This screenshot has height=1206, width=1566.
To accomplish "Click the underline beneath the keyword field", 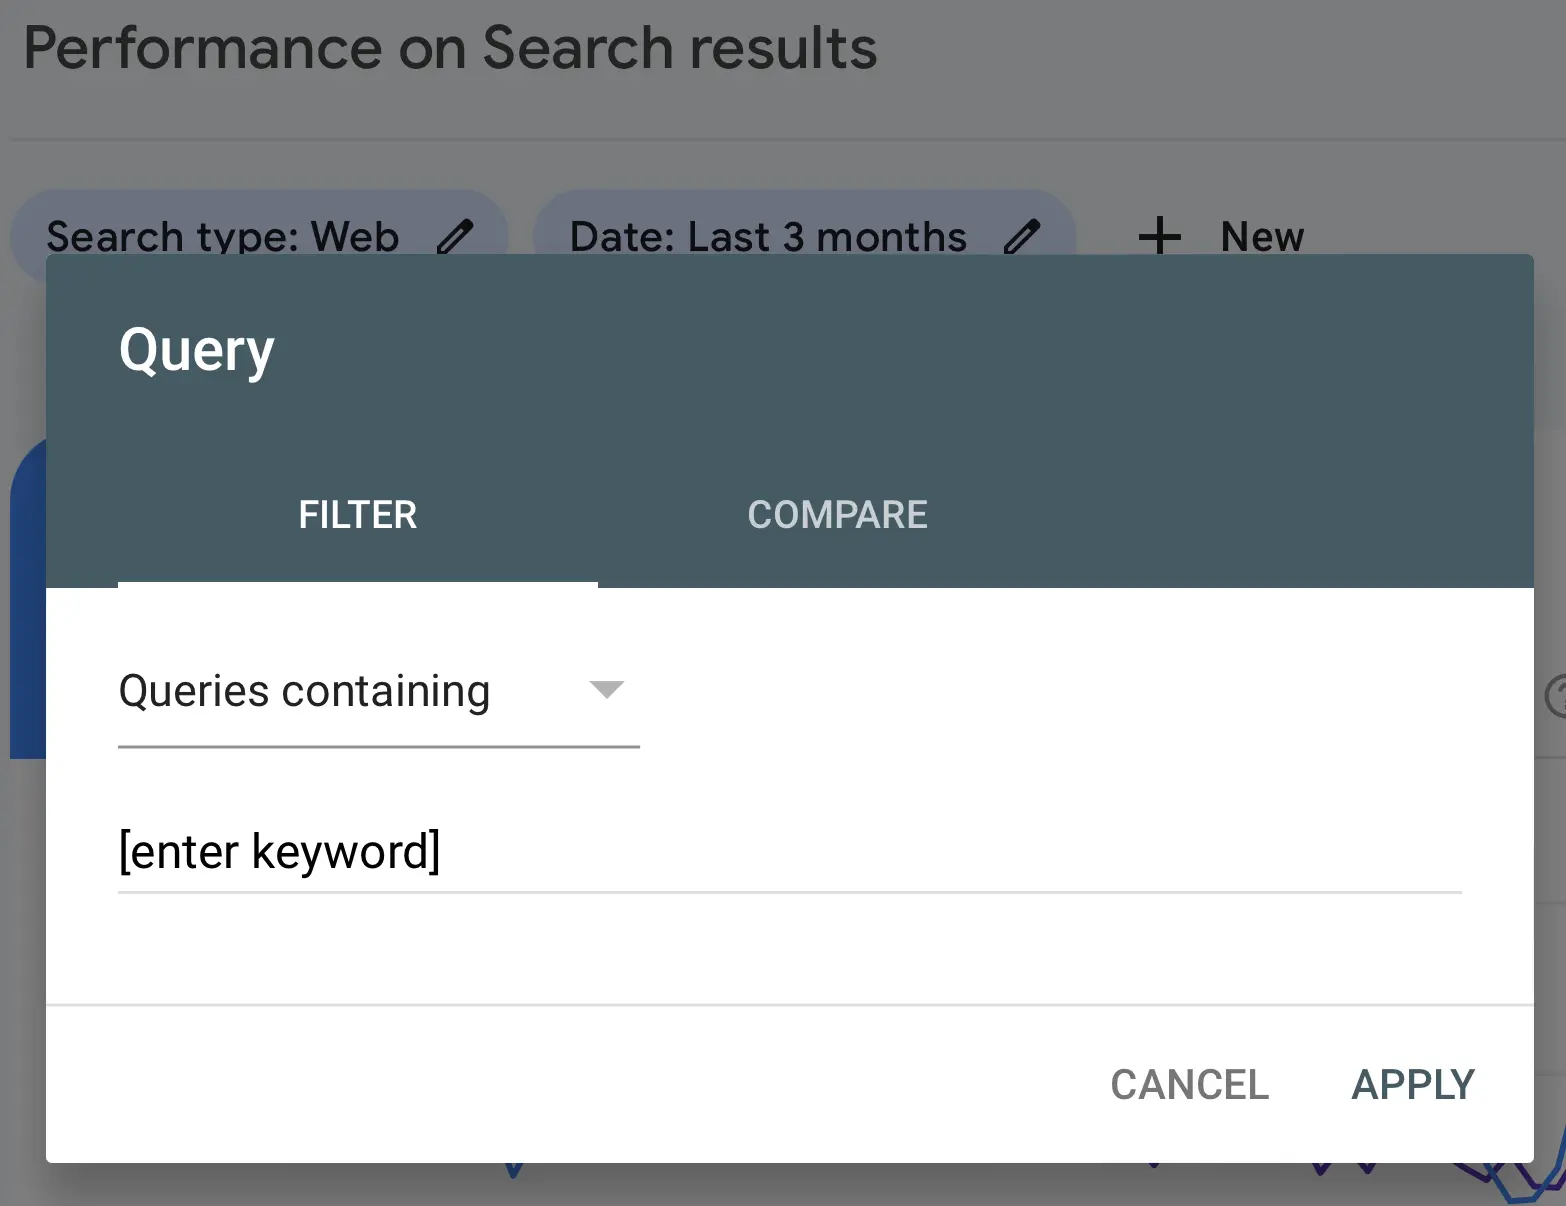I will (788, 892).
